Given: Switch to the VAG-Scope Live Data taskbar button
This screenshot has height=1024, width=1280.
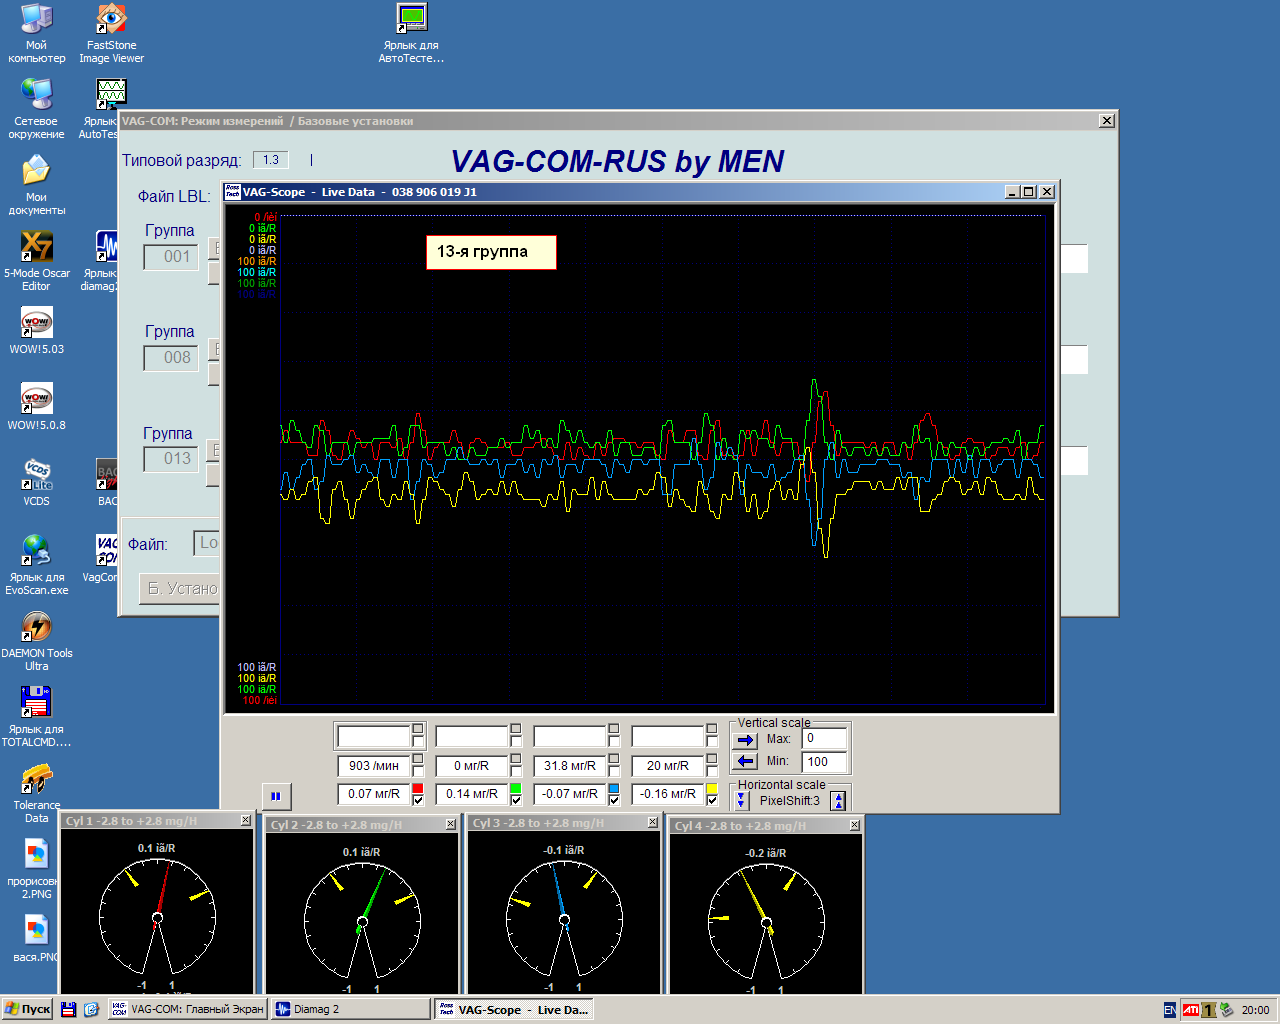Looking at the screenshot, I should tap(515, 1010).
